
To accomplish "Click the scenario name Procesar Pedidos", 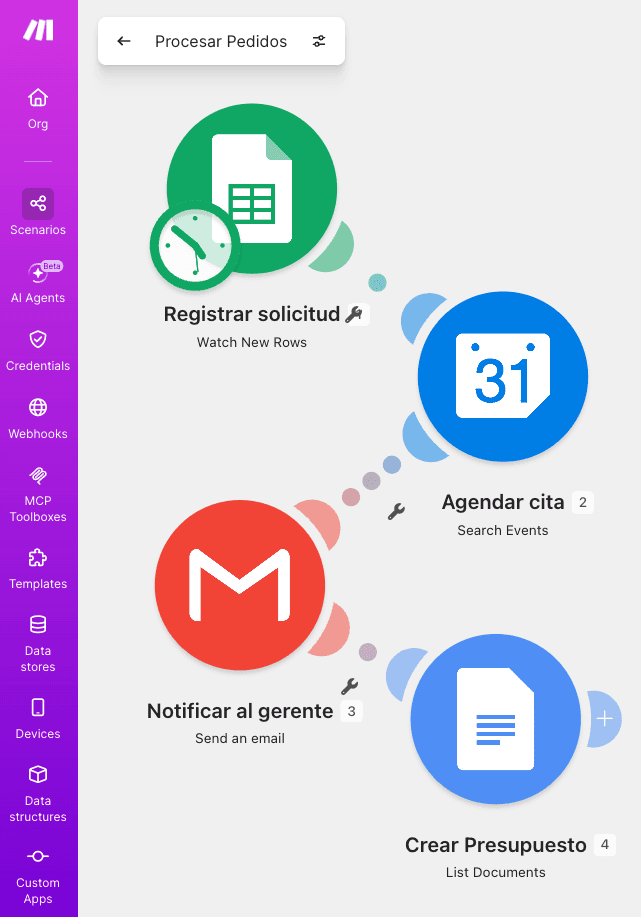I will (221, 42).
